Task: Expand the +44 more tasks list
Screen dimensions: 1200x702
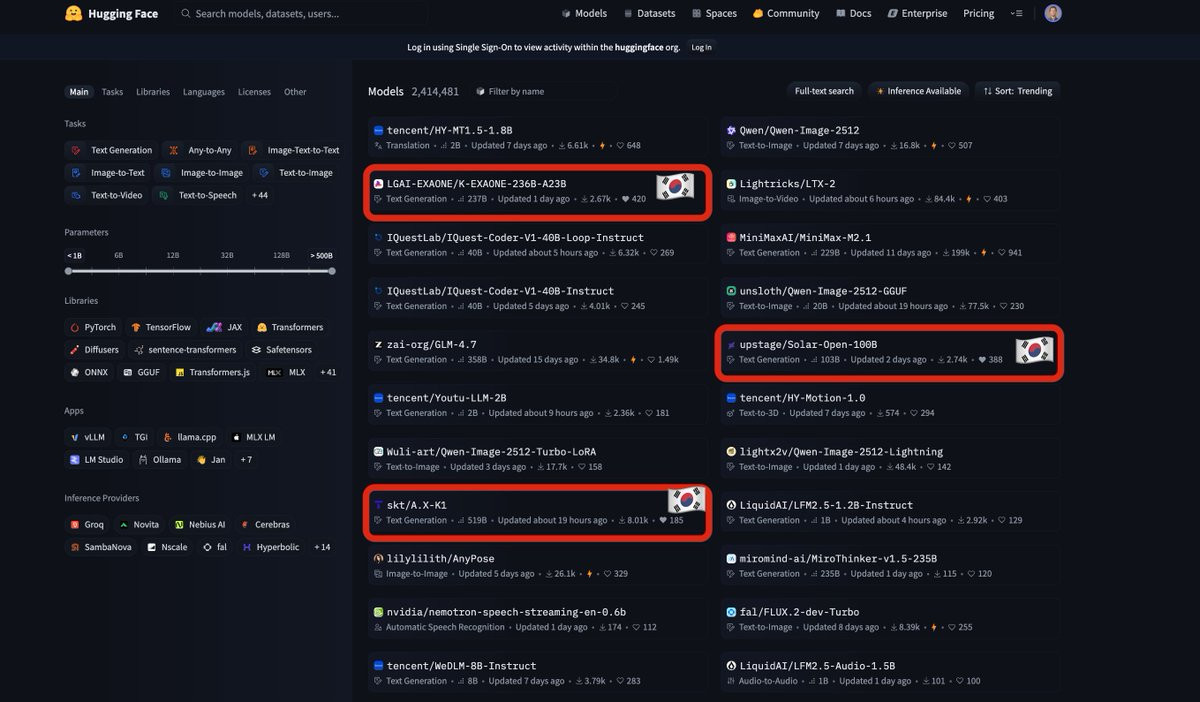Action: [x=260, y=195]
